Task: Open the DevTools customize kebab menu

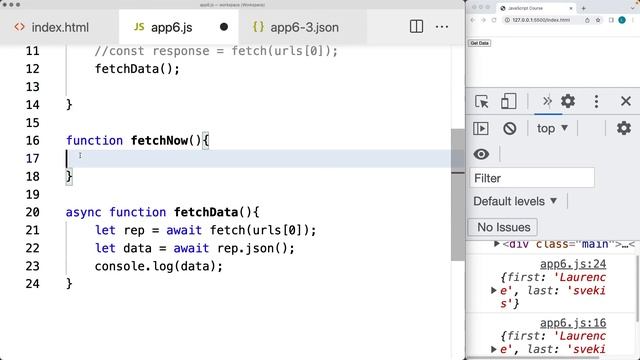Action: click(x=596, y=101)
